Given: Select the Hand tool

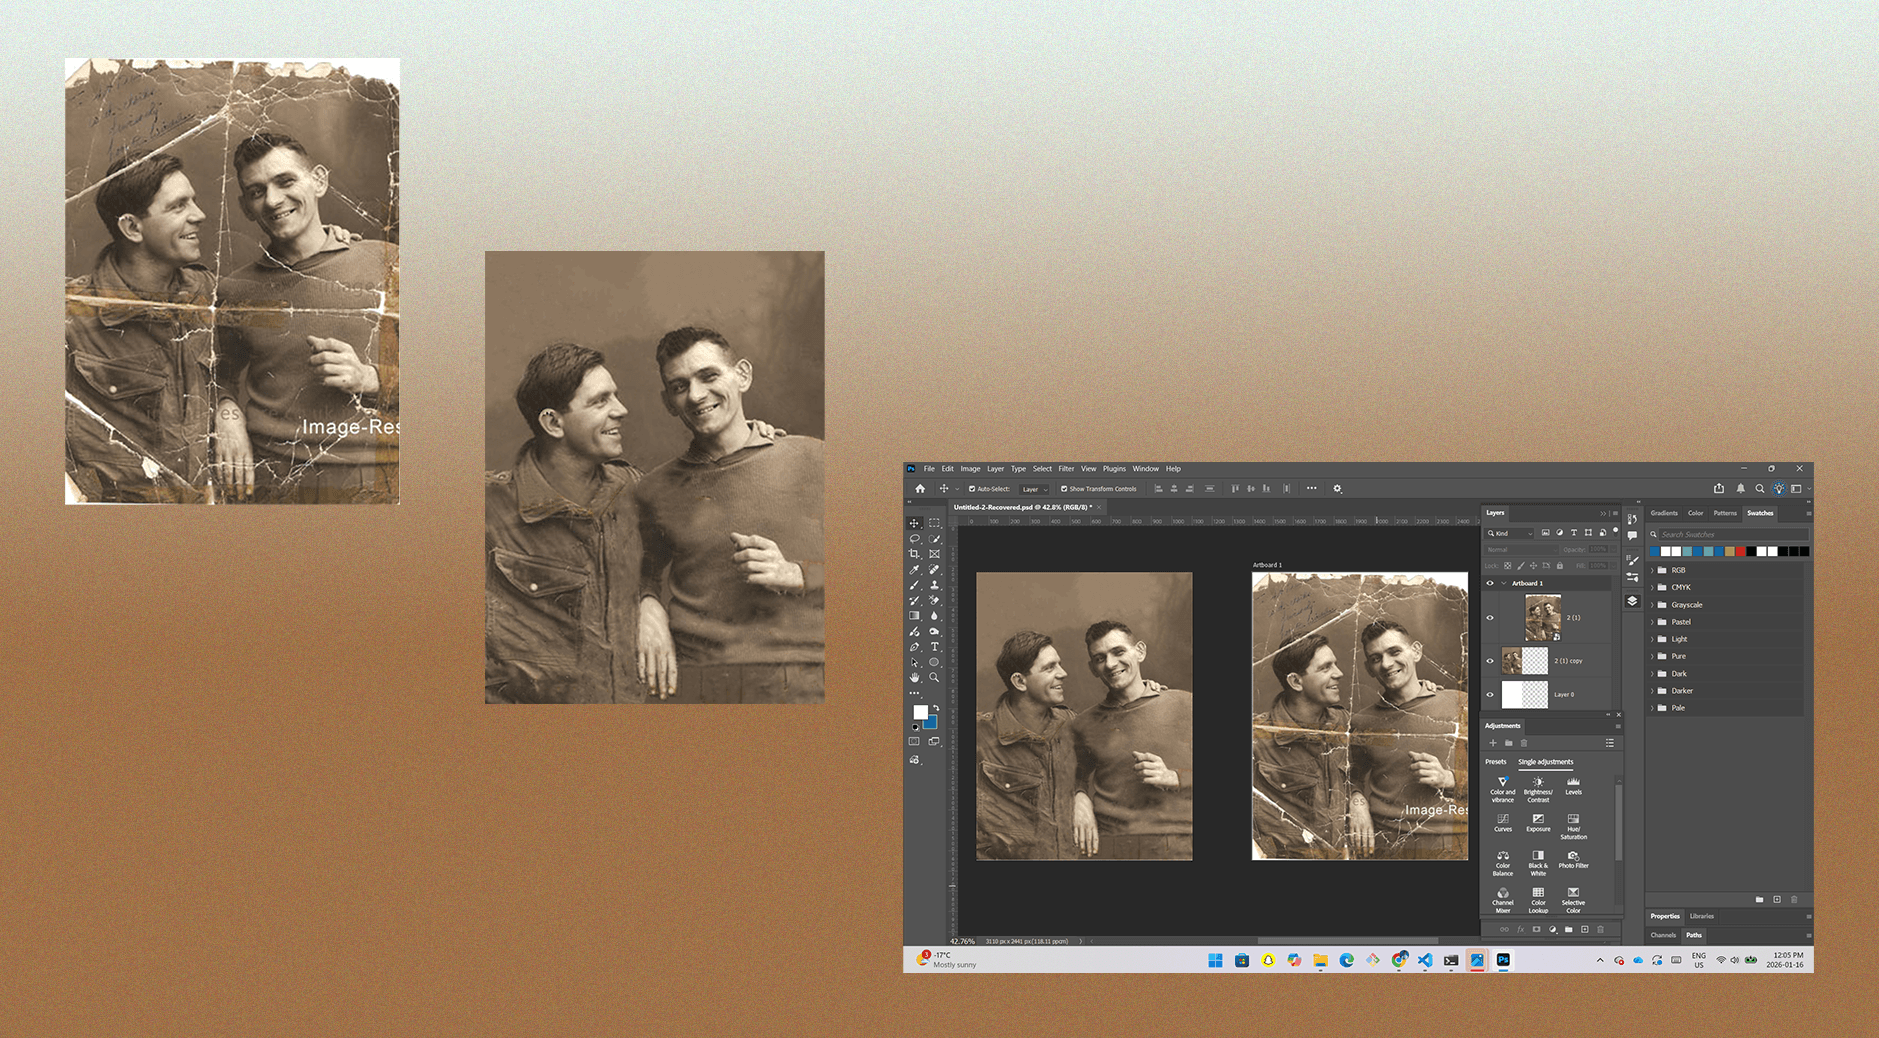Looking at the screenshot, I should 914,677.
